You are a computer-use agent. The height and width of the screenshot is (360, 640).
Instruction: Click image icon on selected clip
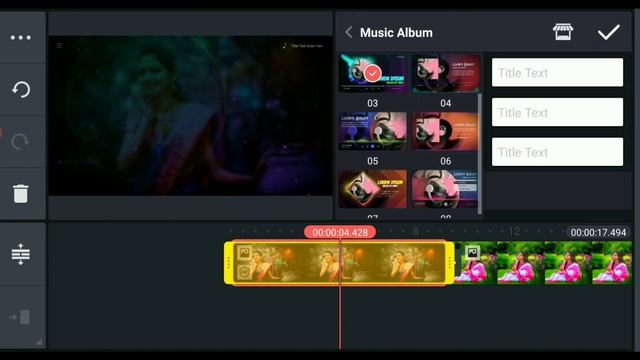tap(244, 252)
